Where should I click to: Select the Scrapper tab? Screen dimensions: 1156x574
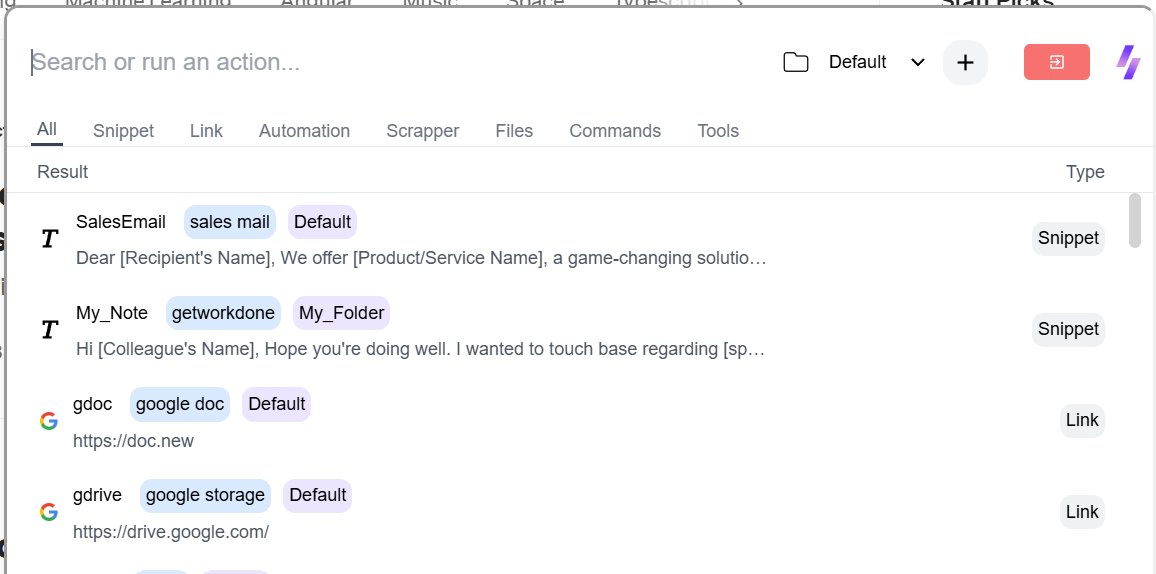pyautogui.click(x=422, y=131)
